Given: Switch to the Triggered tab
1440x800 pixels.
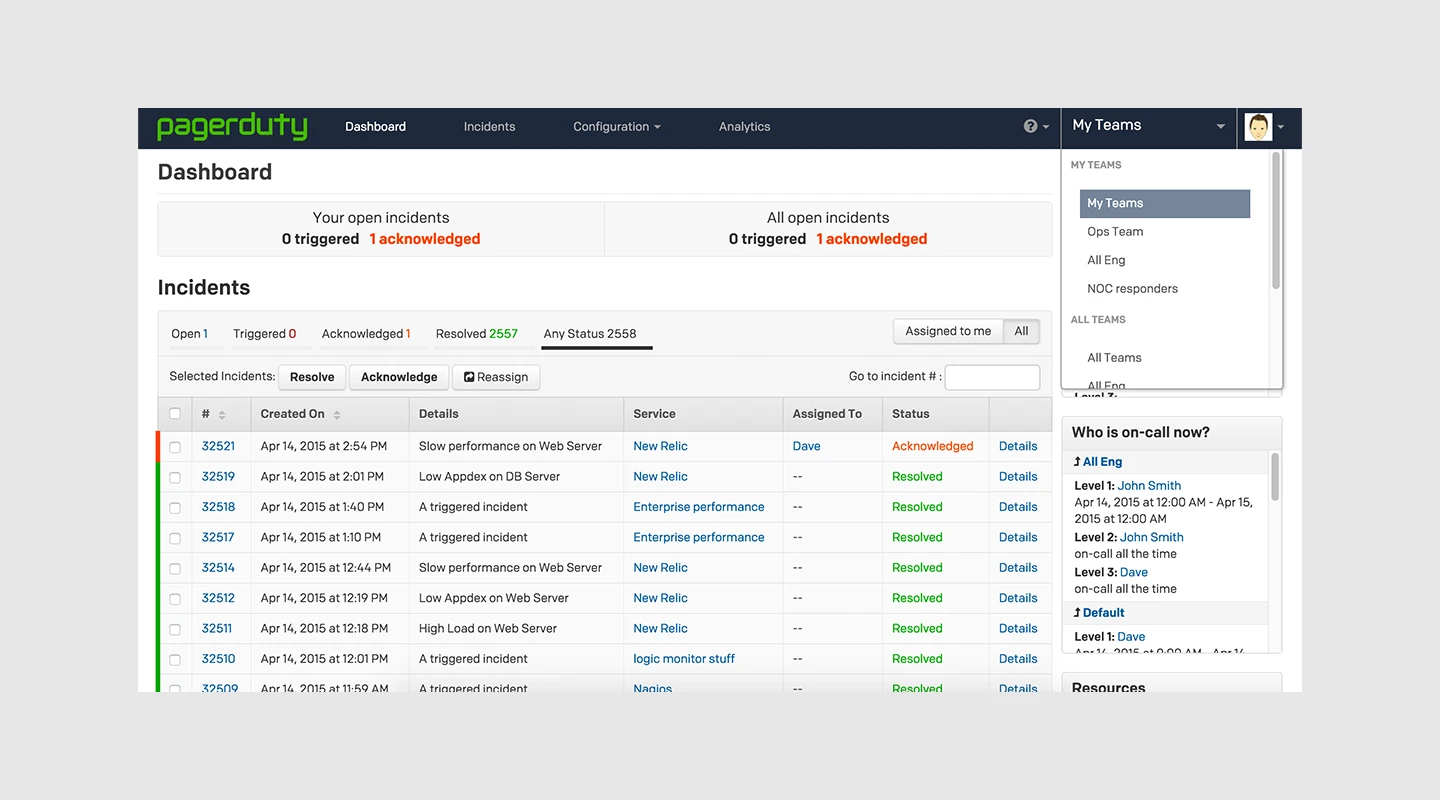Looking at the screenshot, I should click(264, 334).
